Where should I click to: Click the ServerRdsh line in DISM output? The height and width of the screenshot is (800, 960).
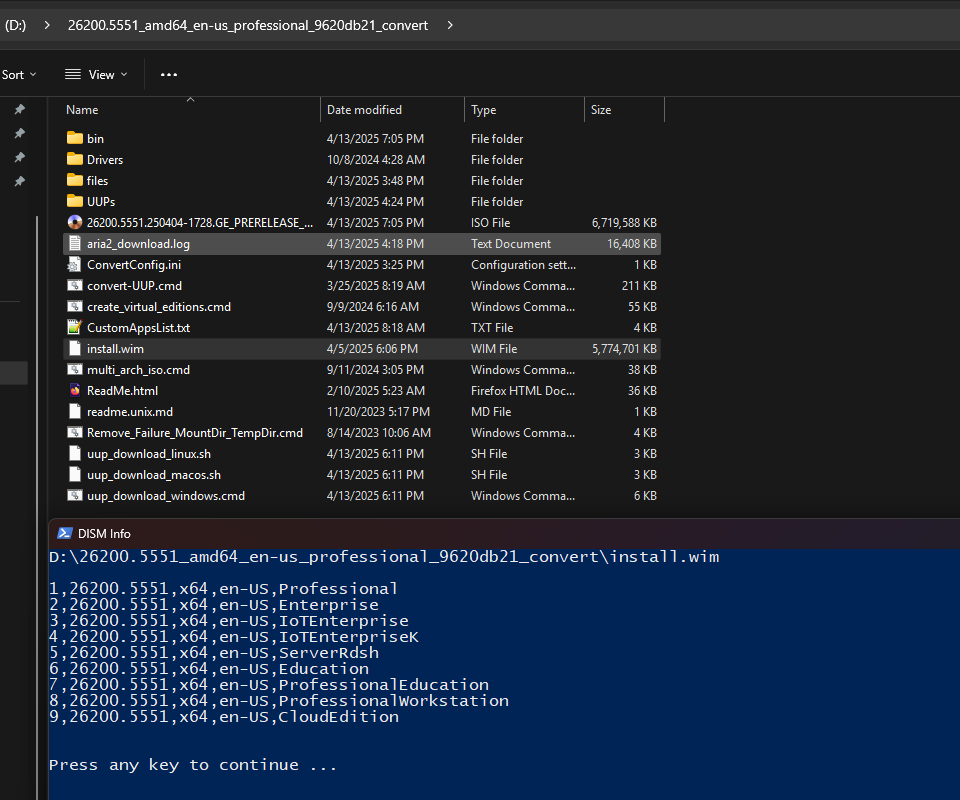[x=214, y=652]
